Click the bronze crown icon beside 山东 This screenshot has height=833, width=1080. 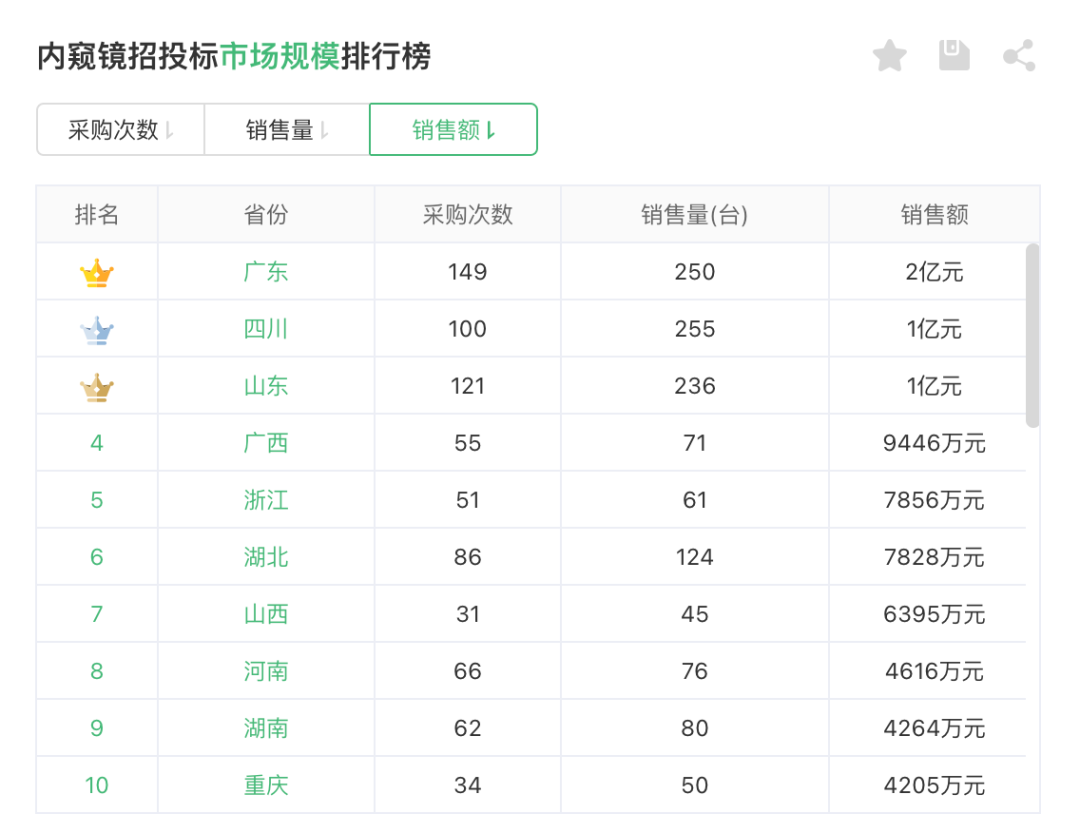96,385
